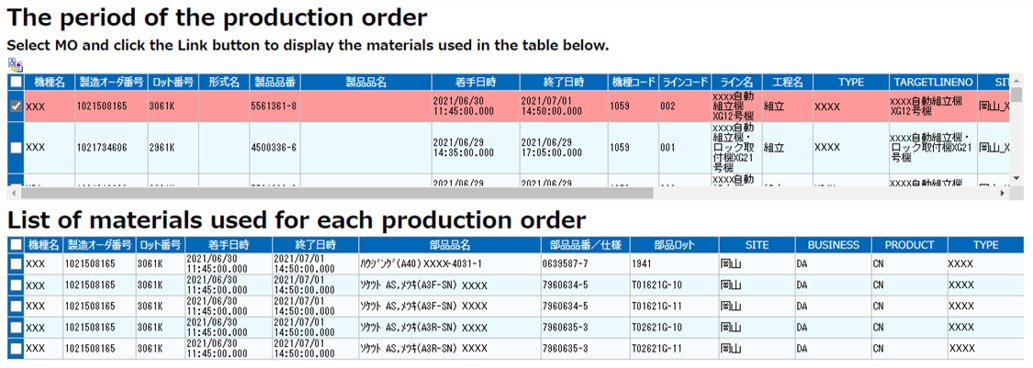This screenshot has height=368, width=1033.
Task: Click the TARGETLINENO column header
Action: pyautogui.click(x=932, y=82)
